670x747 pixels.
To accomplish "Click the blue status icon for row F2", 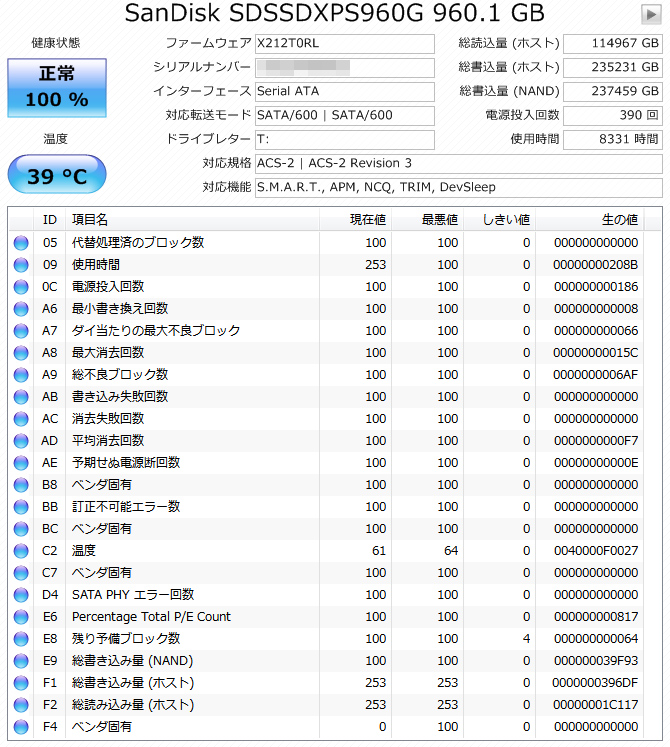I will coord(21,705).
